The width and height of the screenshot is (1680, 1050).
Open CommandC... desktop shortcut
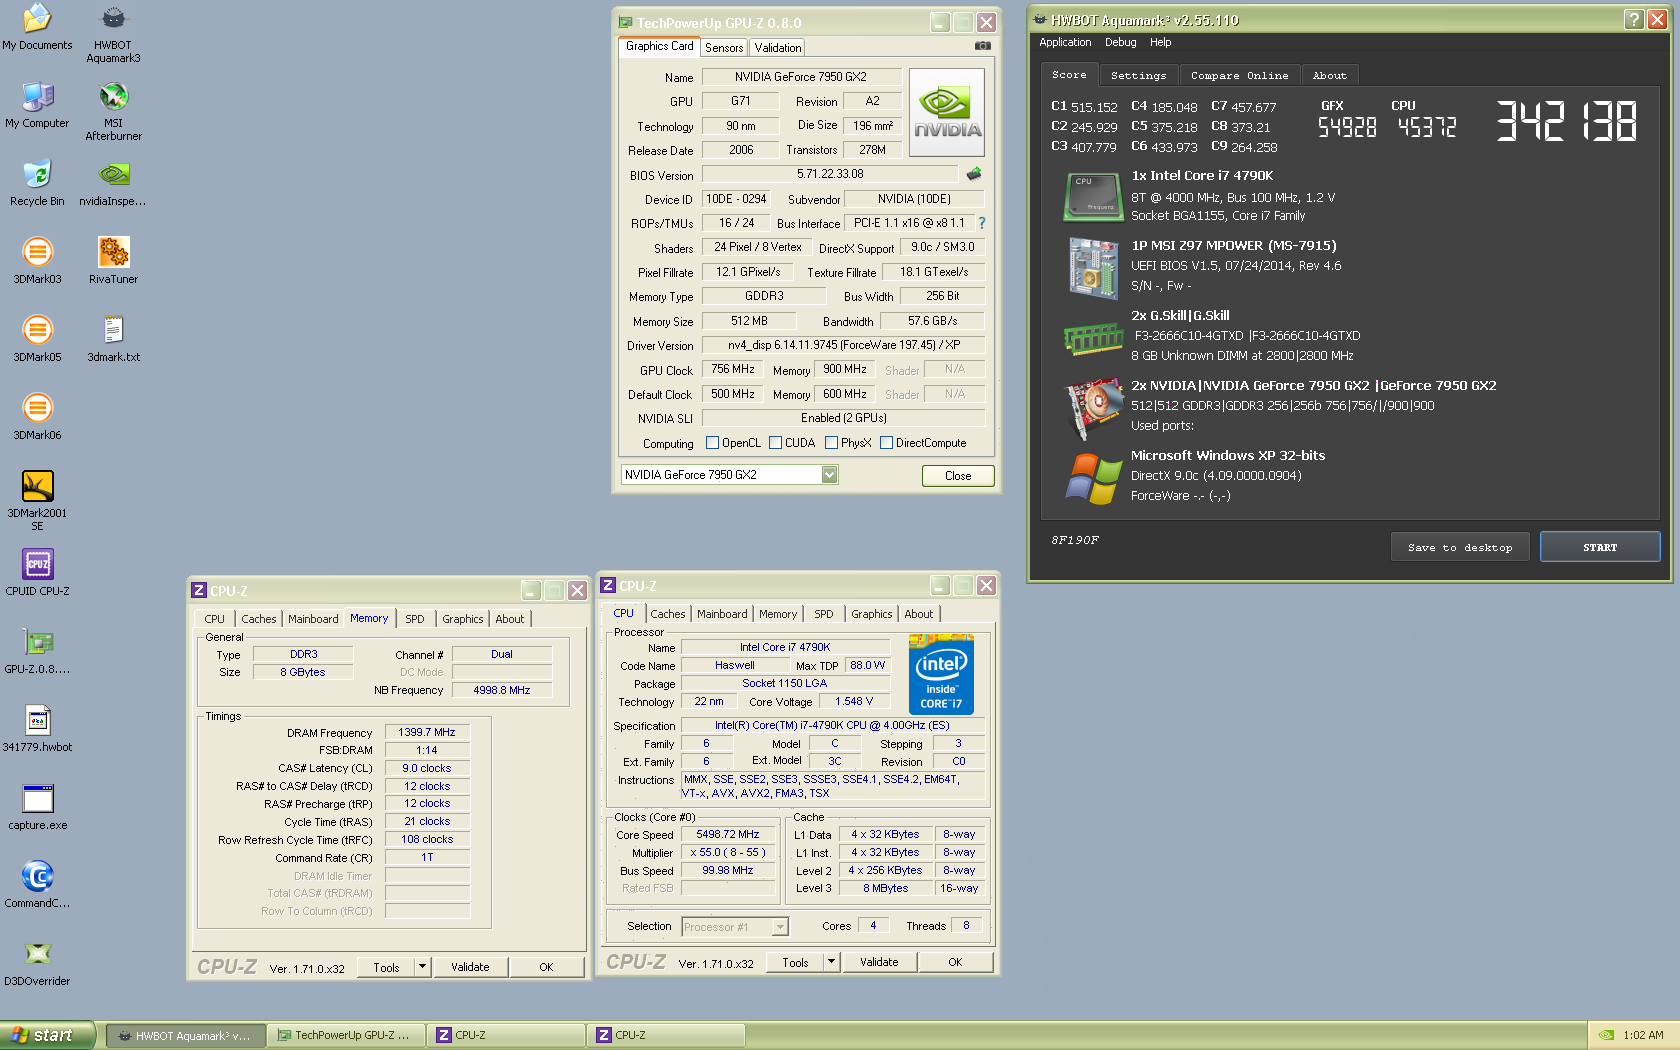tap(37, 885)
